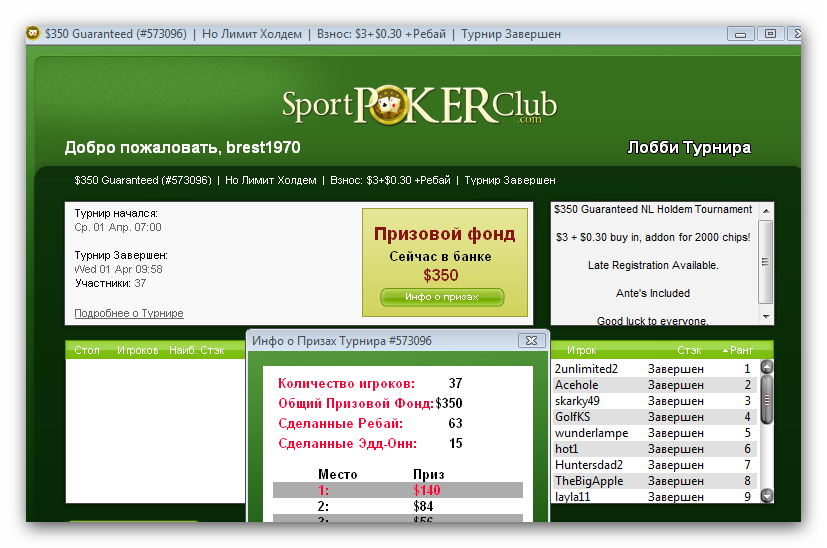Viewport: 827px width, 548px height.
Task: Click the player list scroll up arrow
Action: point(767,367)
